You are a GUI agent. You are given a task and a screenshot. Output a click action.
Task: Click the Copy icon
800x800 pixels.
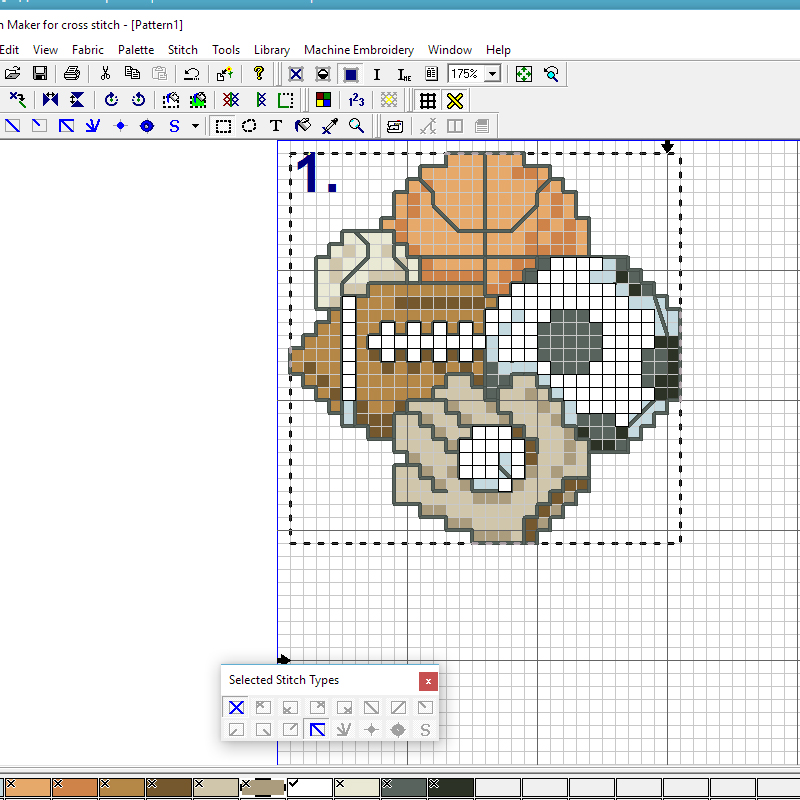[132, 73]
